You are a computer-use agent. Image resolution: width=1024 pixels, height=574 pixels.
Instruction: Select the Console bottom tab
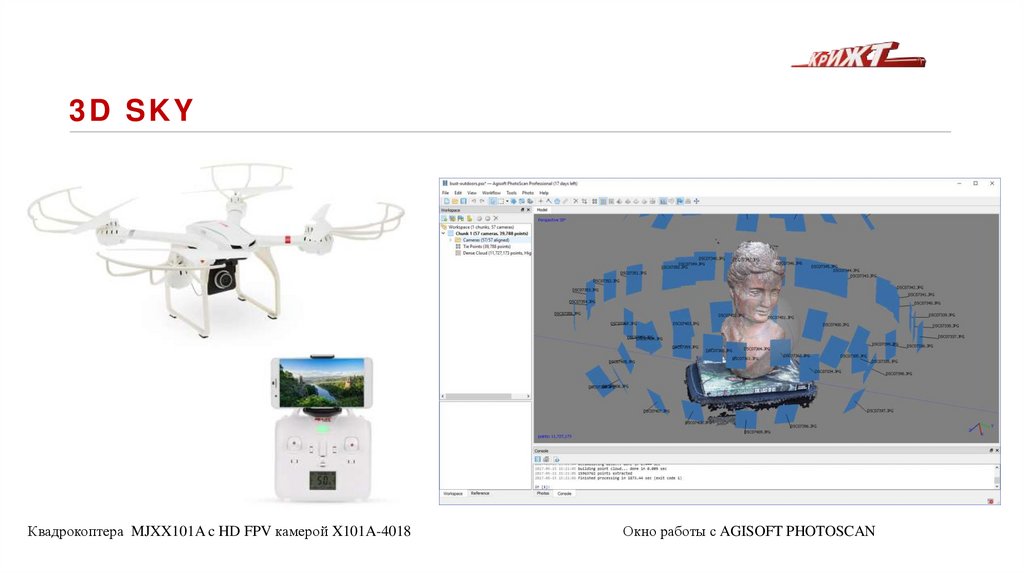click(x=564, y=494)
